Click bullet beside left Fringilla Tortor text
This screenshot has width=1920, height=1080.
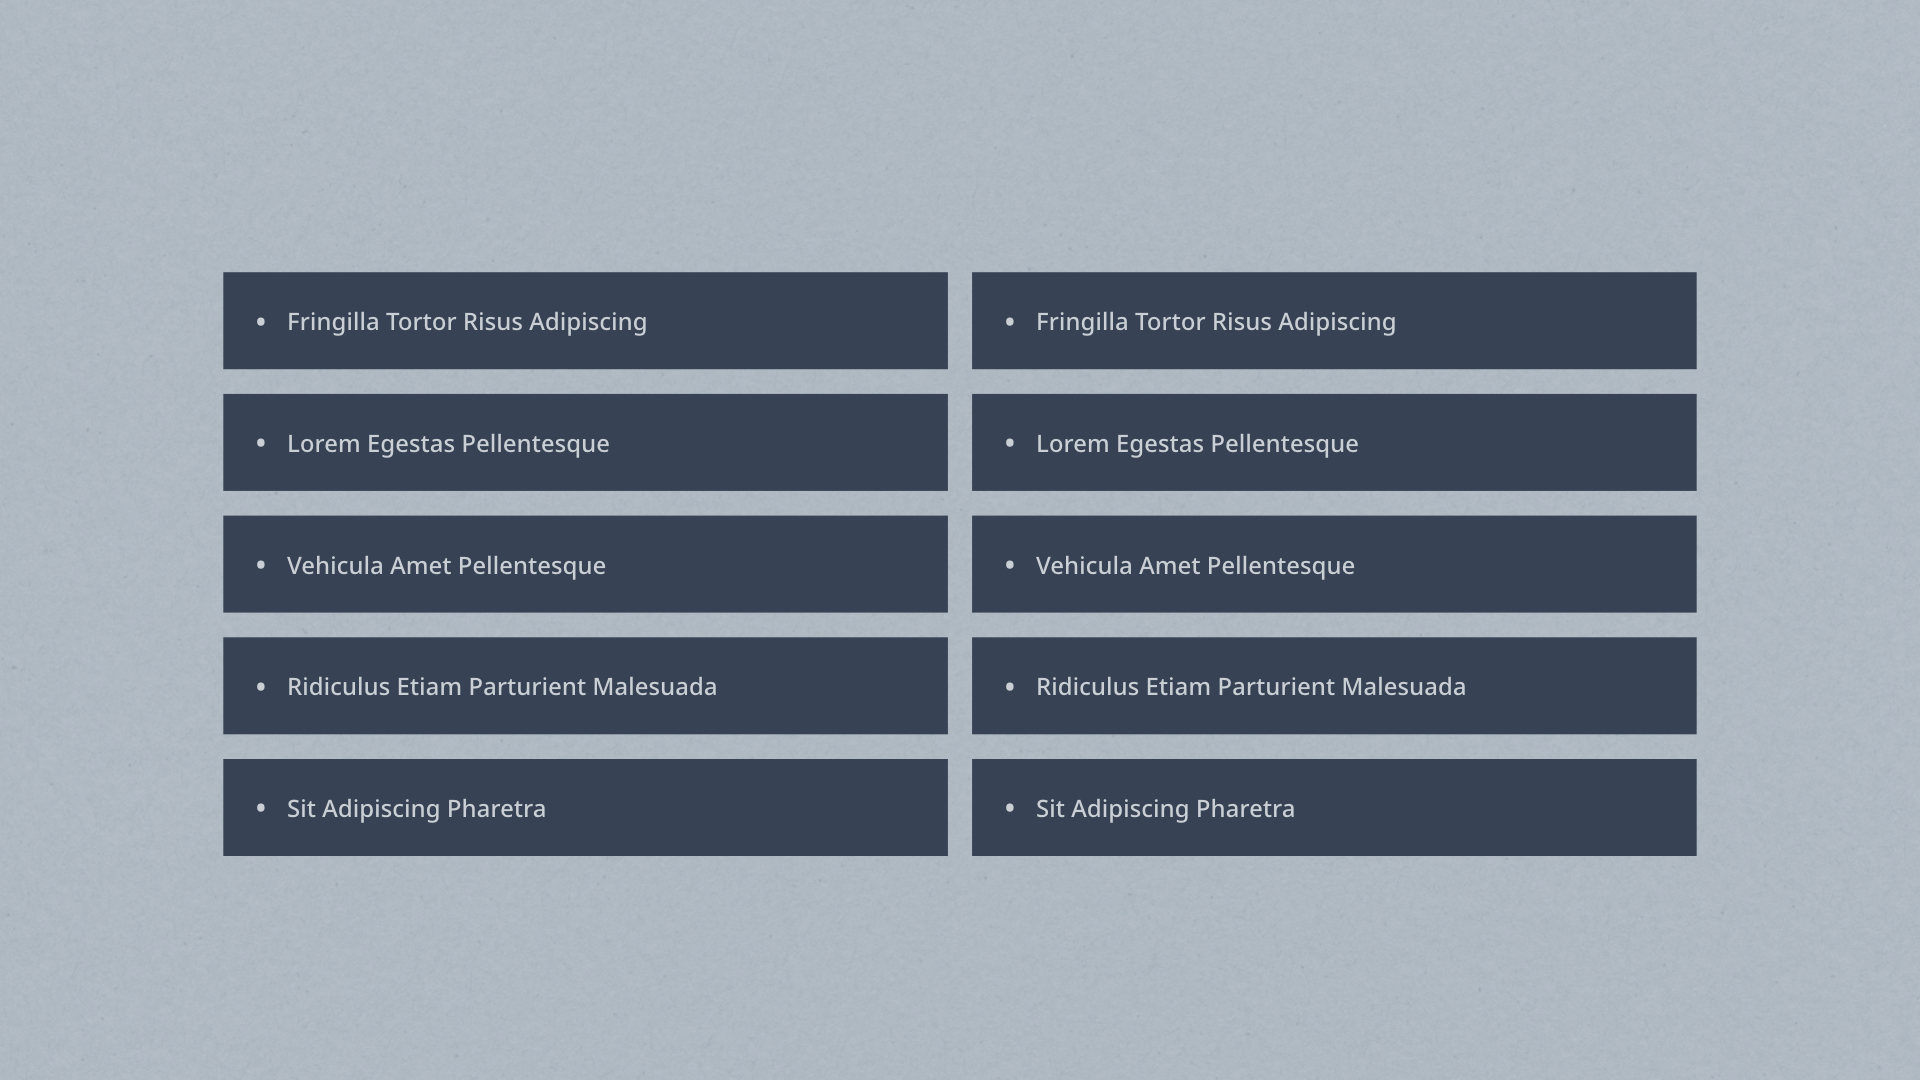pos(261,321)
